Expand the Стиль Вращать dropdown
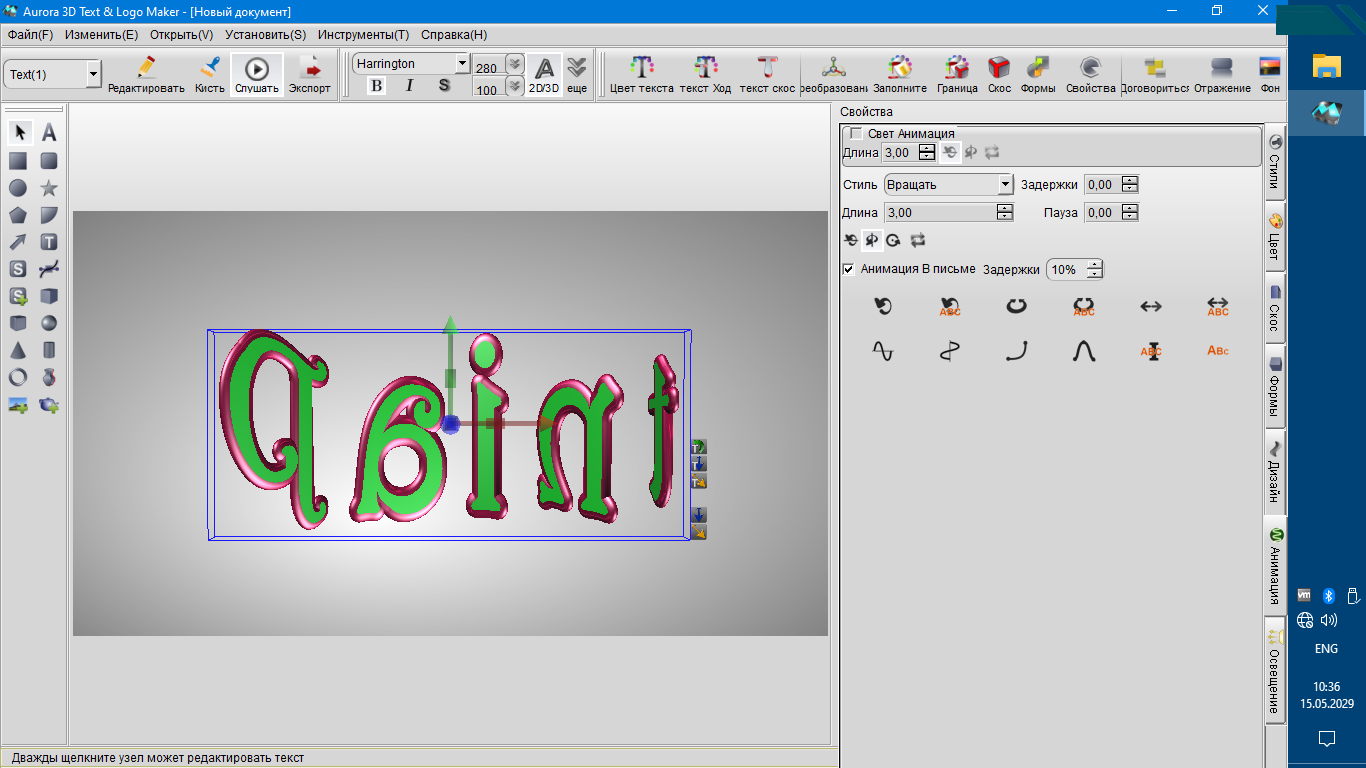Image resolution: width=1366 pixels, height=768 pixels. tap(1005, 185)
